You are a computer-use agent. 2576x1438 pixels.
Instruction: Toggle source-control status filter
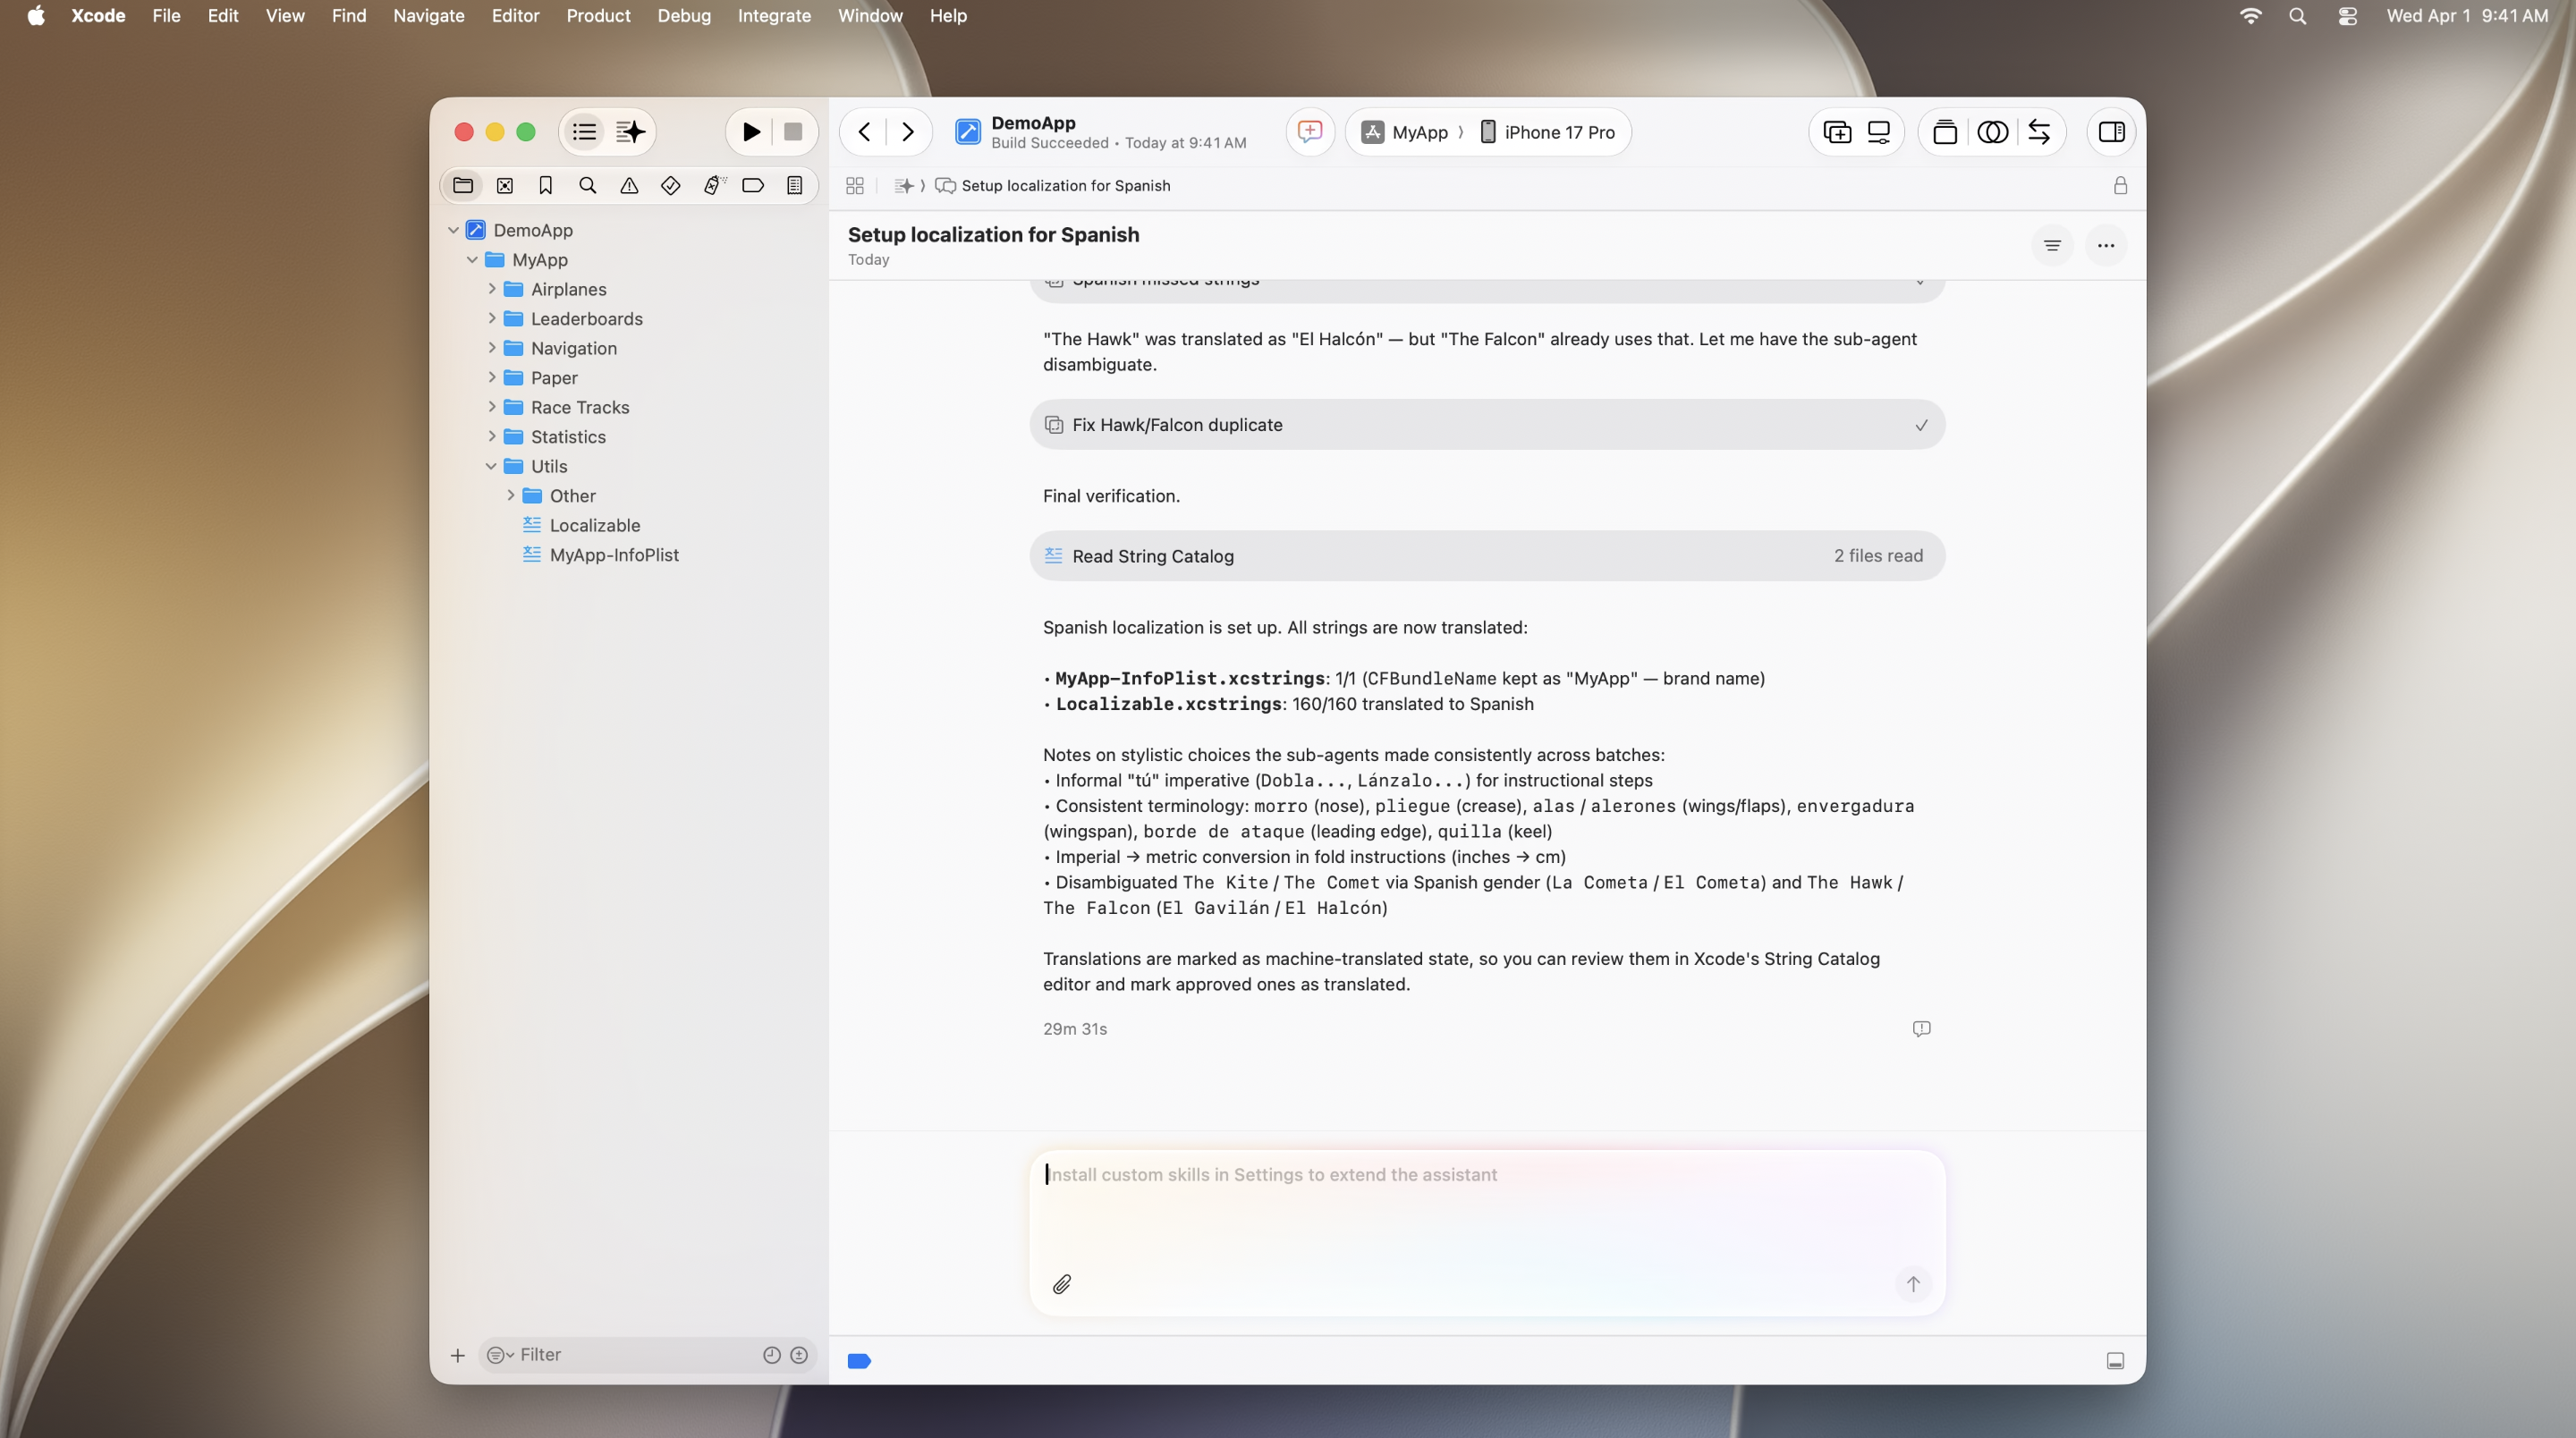pyautogui.click(x=799, y=1355)
